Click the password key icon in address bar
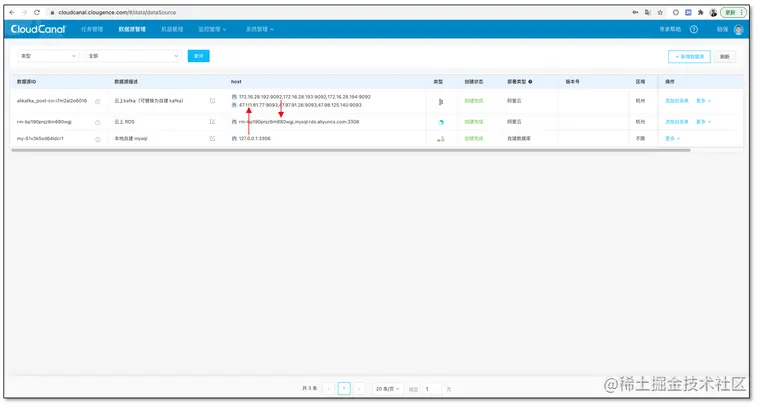760x407 pixels. pyautogui.click(x=635, y=13)
